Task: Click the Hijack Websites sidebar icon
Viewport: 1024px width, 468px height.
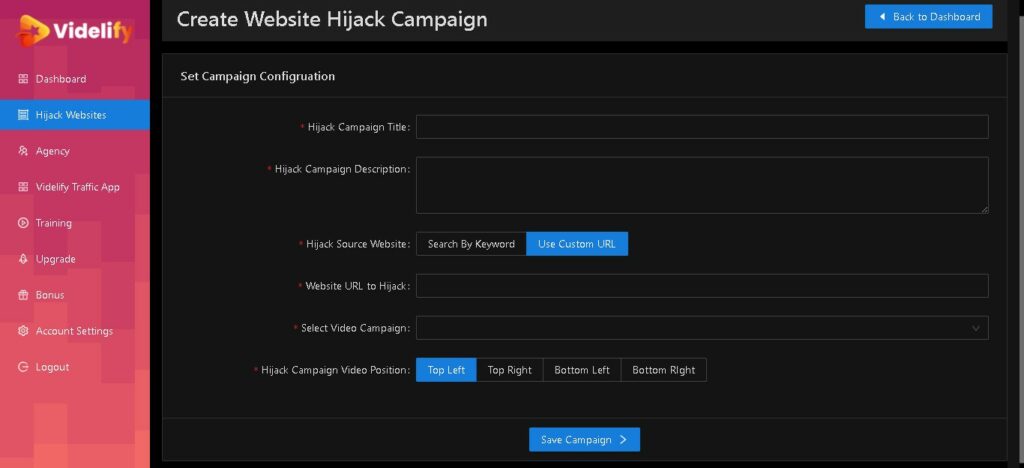Action: click(x=24, y=115)
